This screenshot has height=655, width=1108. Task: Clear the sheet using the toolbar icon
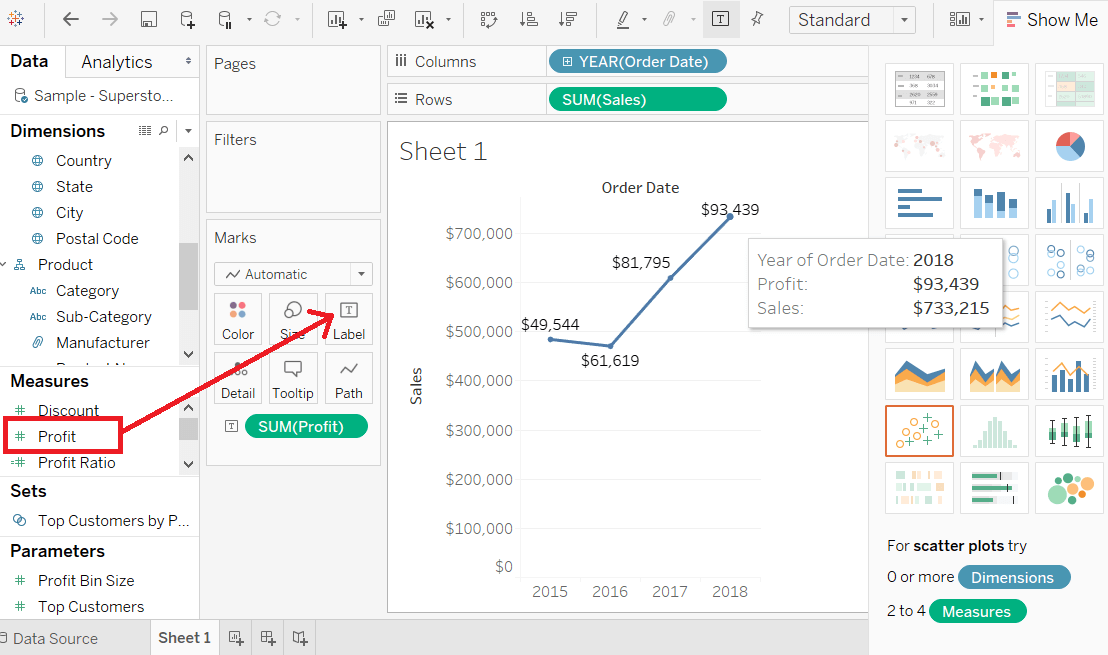(424, 20)
